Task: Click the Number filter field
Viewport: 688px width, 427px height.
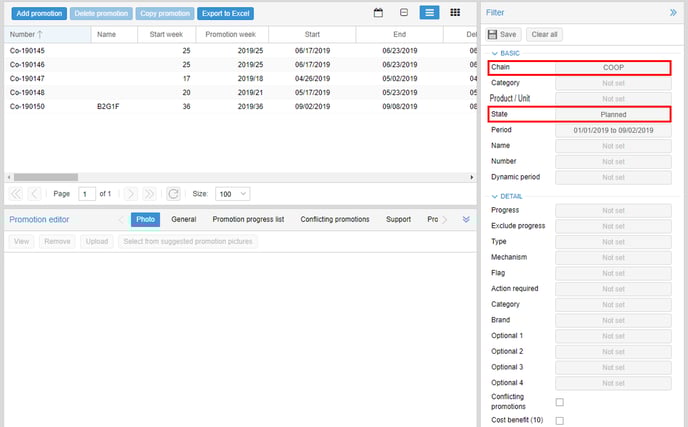Action: [x=613, y=161]
